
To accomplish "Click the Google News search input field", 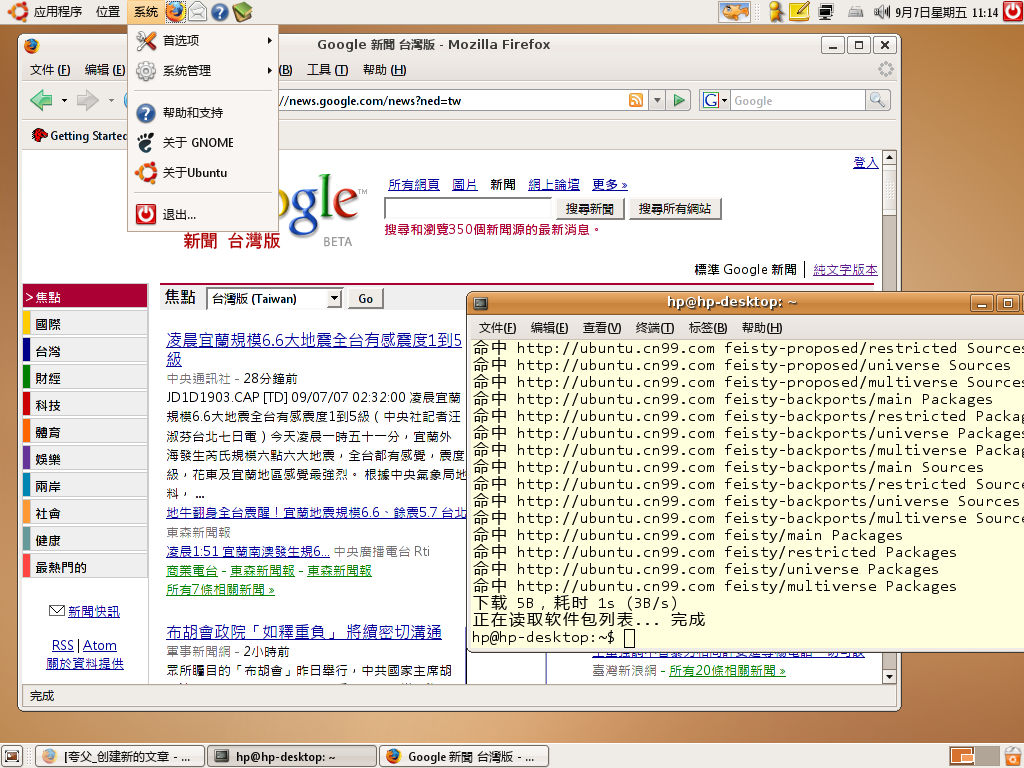I will tap(468, 209).
